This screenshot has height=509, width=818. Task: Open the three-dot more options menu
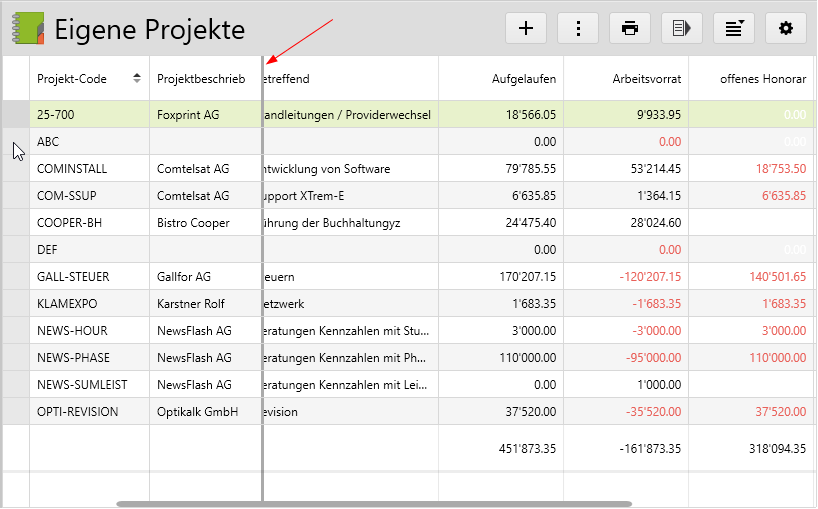tap(578, 28)
